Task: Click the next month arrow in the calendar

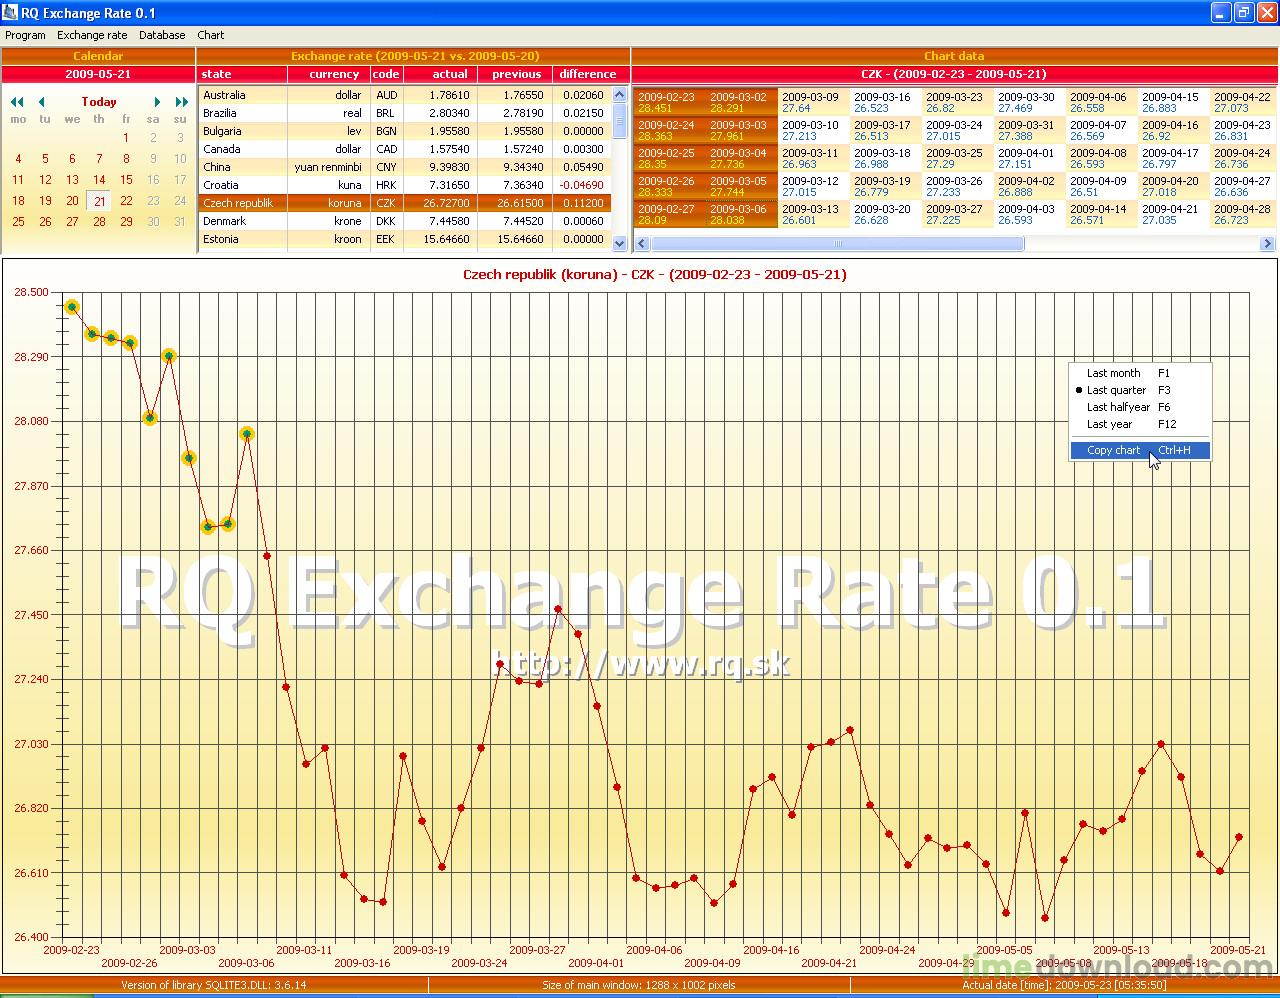Action: point(156,101)
